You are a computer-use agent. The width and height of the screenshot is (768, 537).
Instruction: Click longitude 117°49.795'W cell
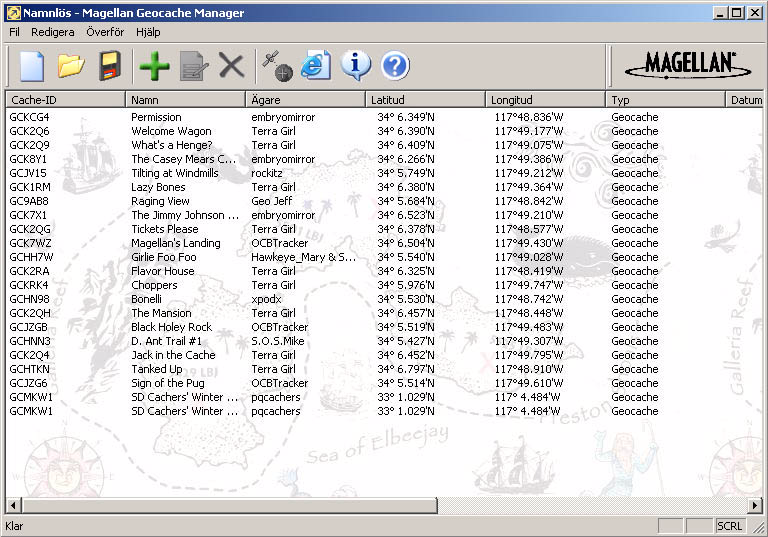point(528,355)
